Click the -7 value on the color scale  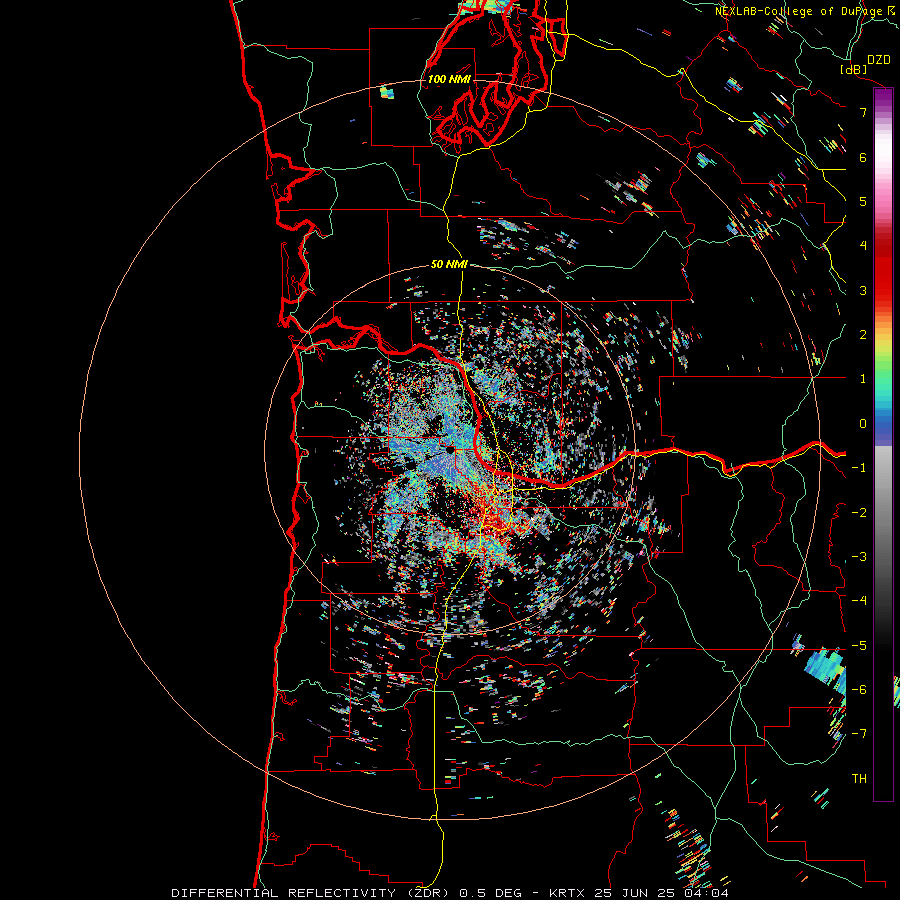click(859, 734)
